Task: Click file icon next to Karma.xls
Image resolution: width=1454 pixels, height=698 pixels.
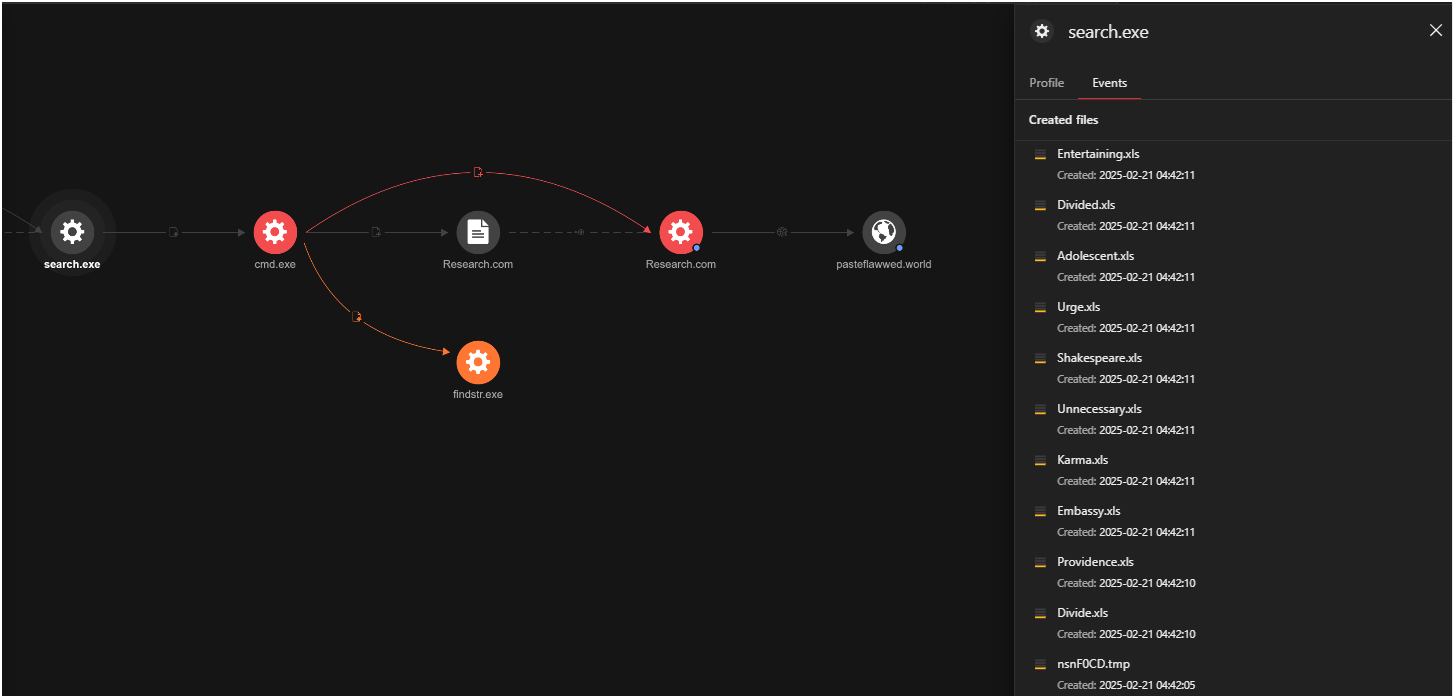Action: coord(1040,461)
